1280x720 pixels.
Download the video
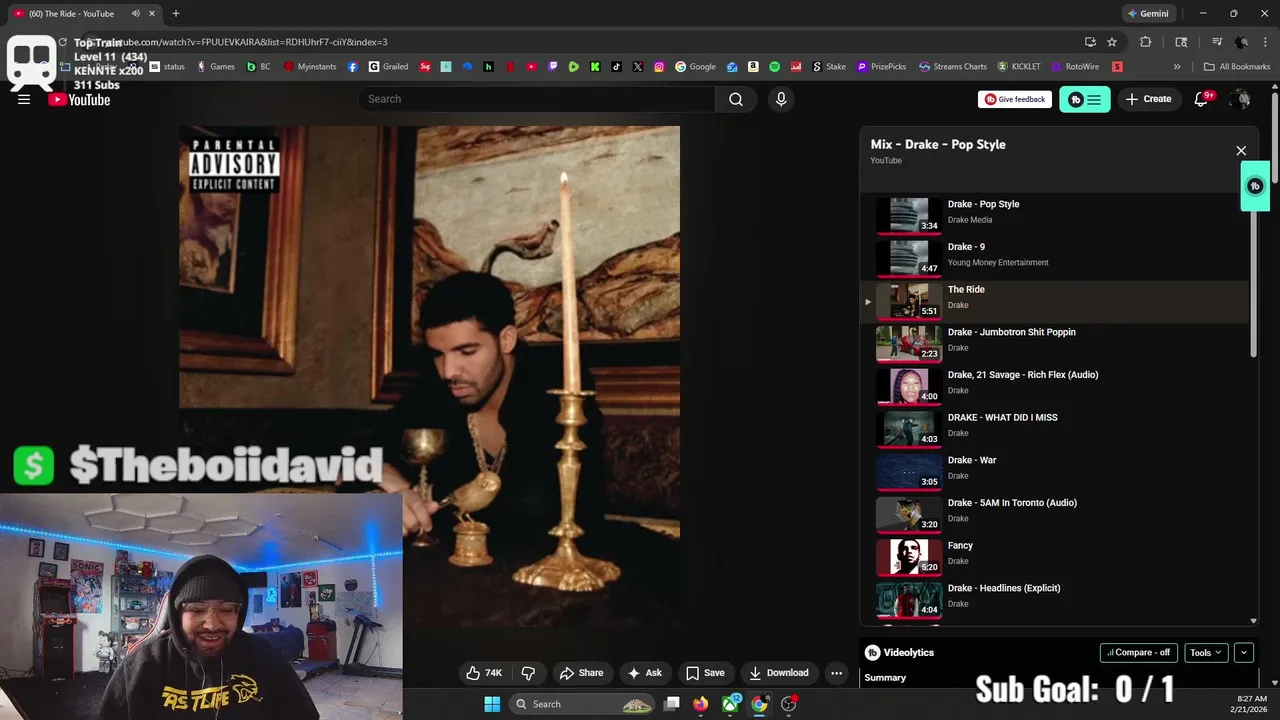779,673
